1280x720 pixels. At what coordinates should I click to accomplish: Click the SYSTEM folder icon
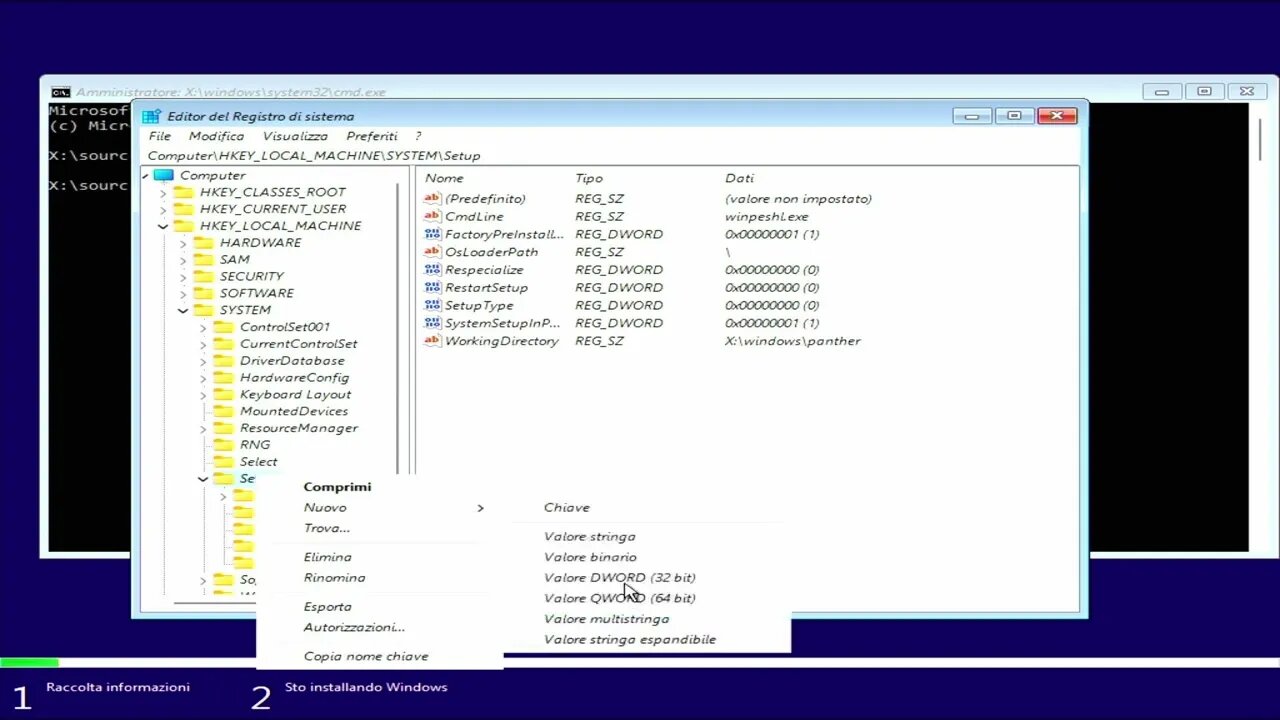(x=203, y=310)
